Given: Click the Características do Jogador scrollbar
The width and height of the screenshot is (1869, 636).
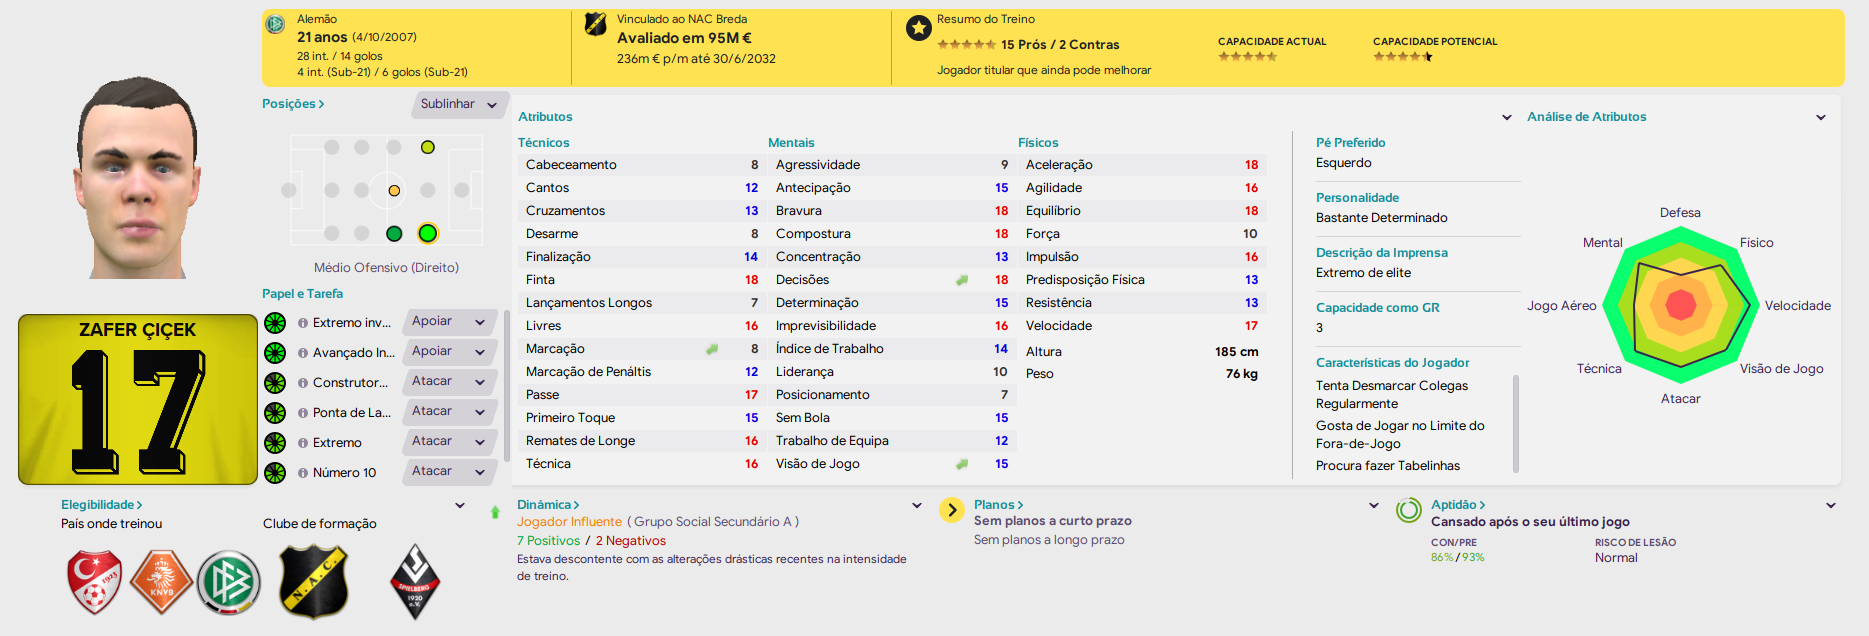Looking at the screenshot, I should tap(1516, 423).
